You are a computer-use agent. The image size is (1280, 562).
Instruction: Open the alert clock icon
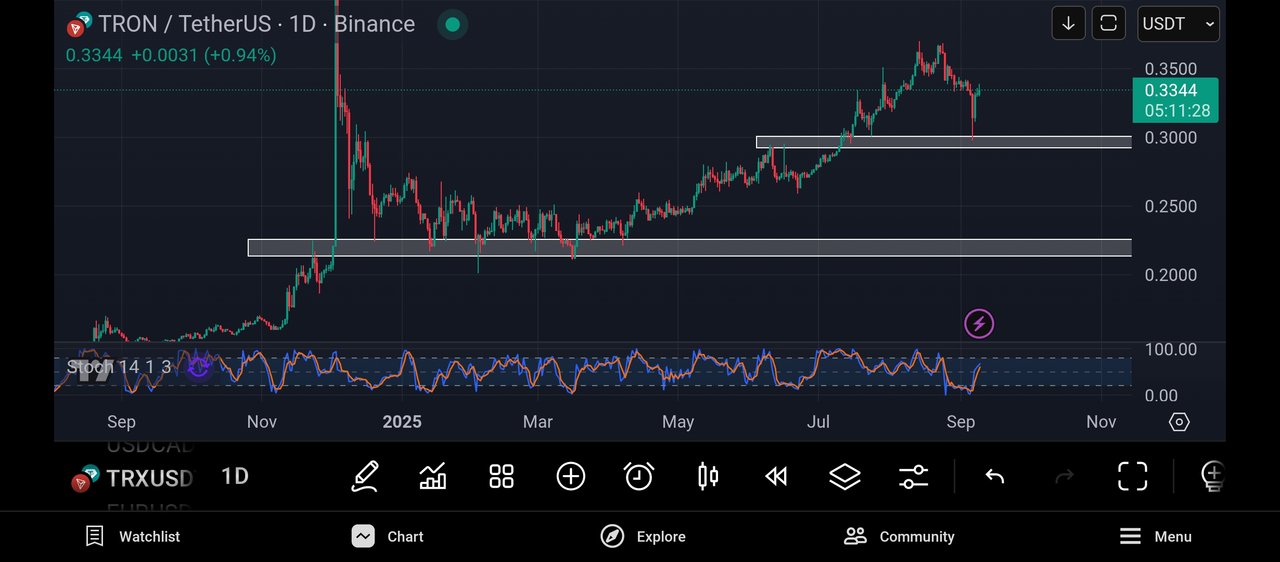pos(639,476)
